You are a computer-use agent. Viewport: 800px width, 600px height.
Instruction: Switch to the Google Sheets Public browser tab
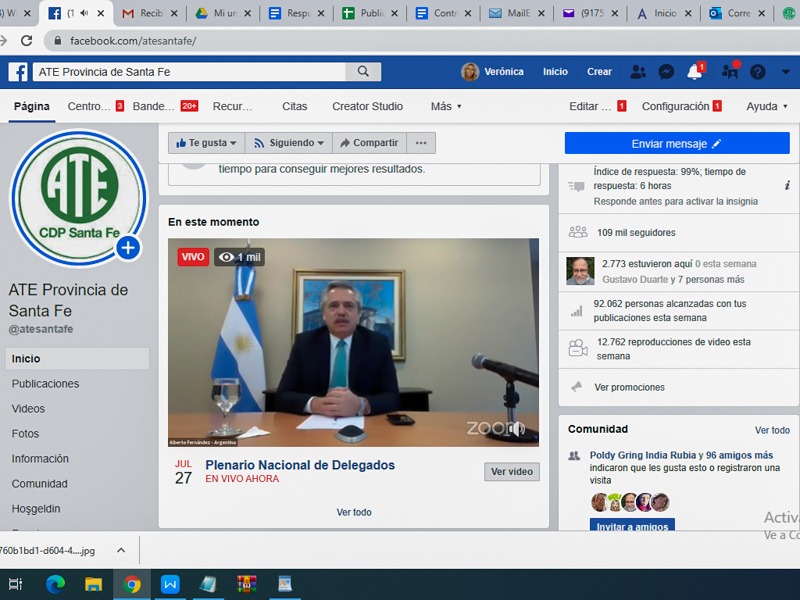coord(370,13)
